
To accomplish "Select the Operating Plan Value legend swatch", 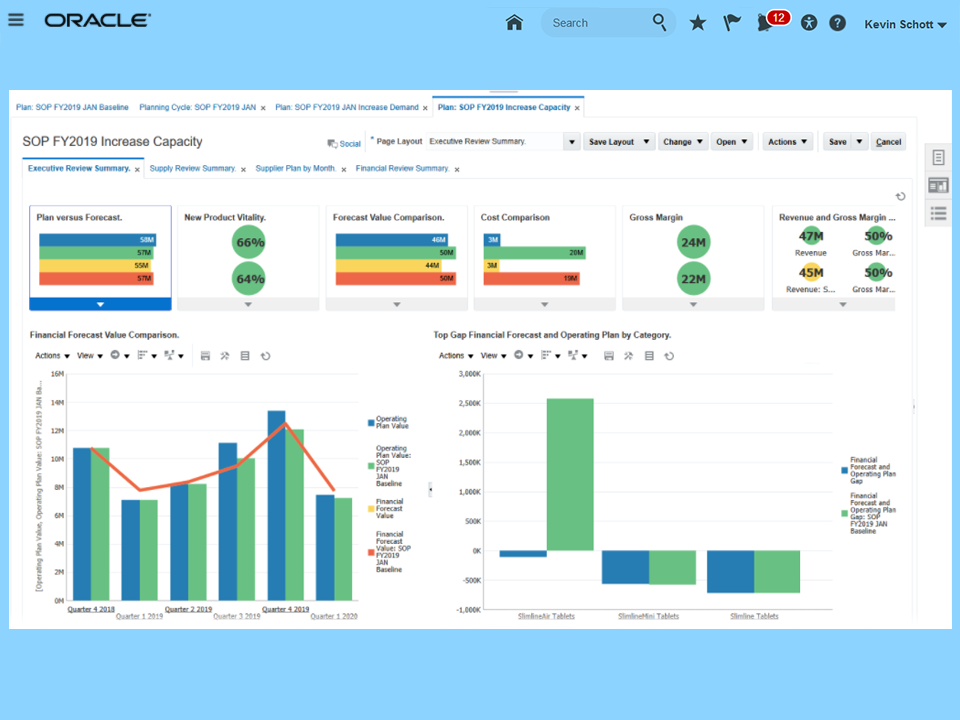I will [371, 422].
